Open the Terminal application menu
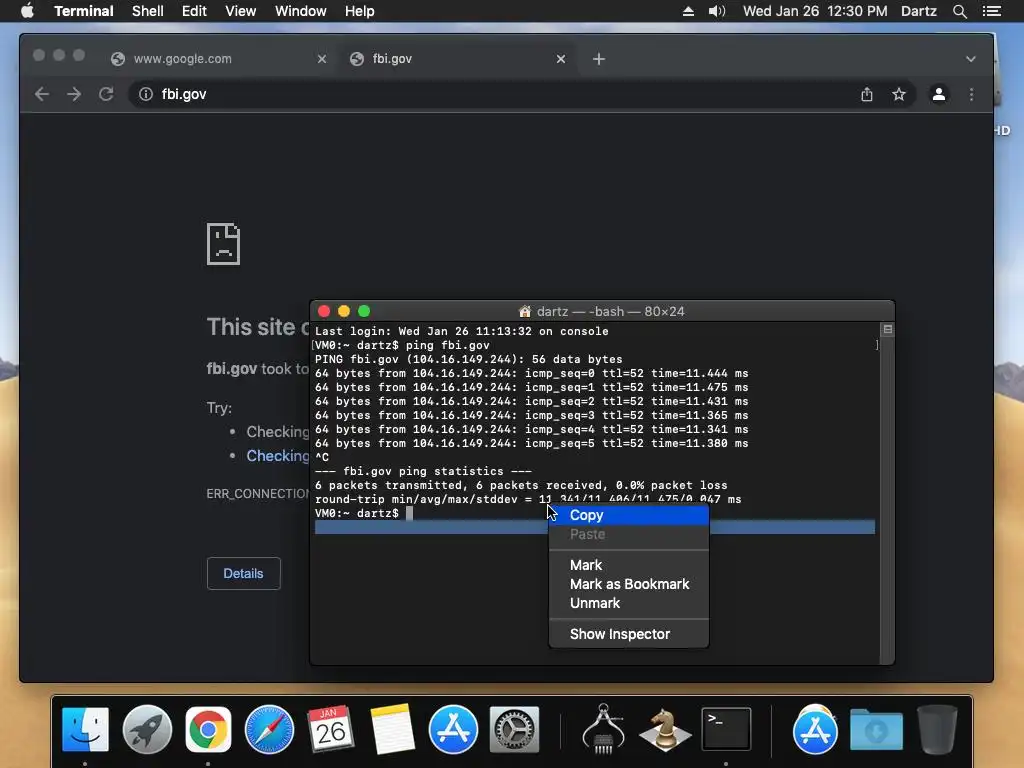This screenshot has width=1024, height=768. 84,11
